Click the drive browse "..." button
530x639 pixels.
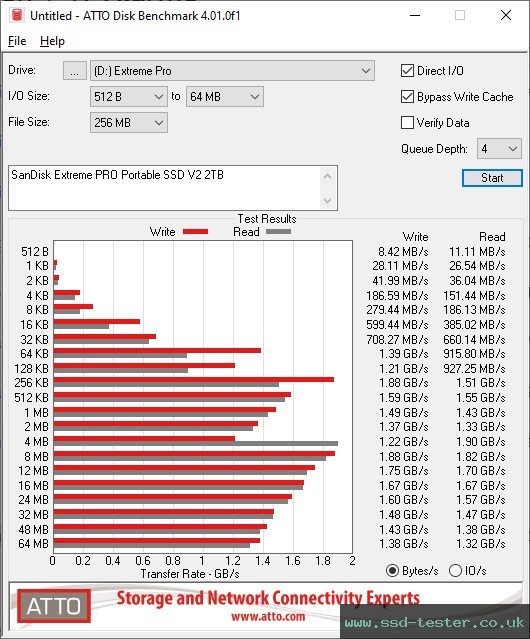pos(75,71)
